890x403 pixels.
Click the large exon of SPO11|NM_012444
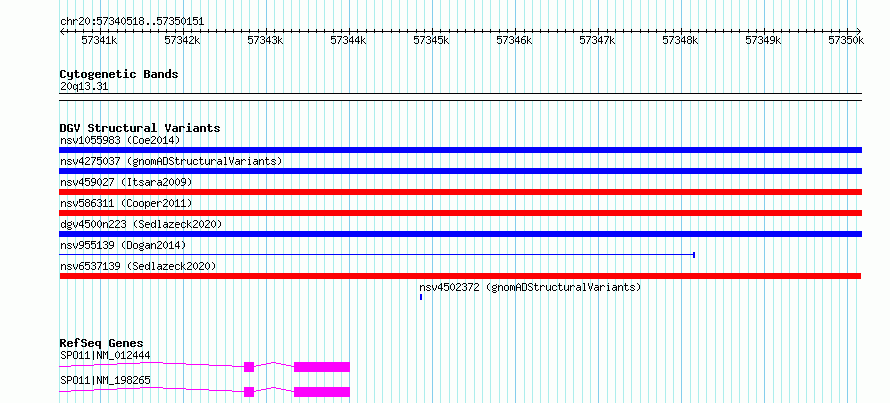(x=322, y=367)
